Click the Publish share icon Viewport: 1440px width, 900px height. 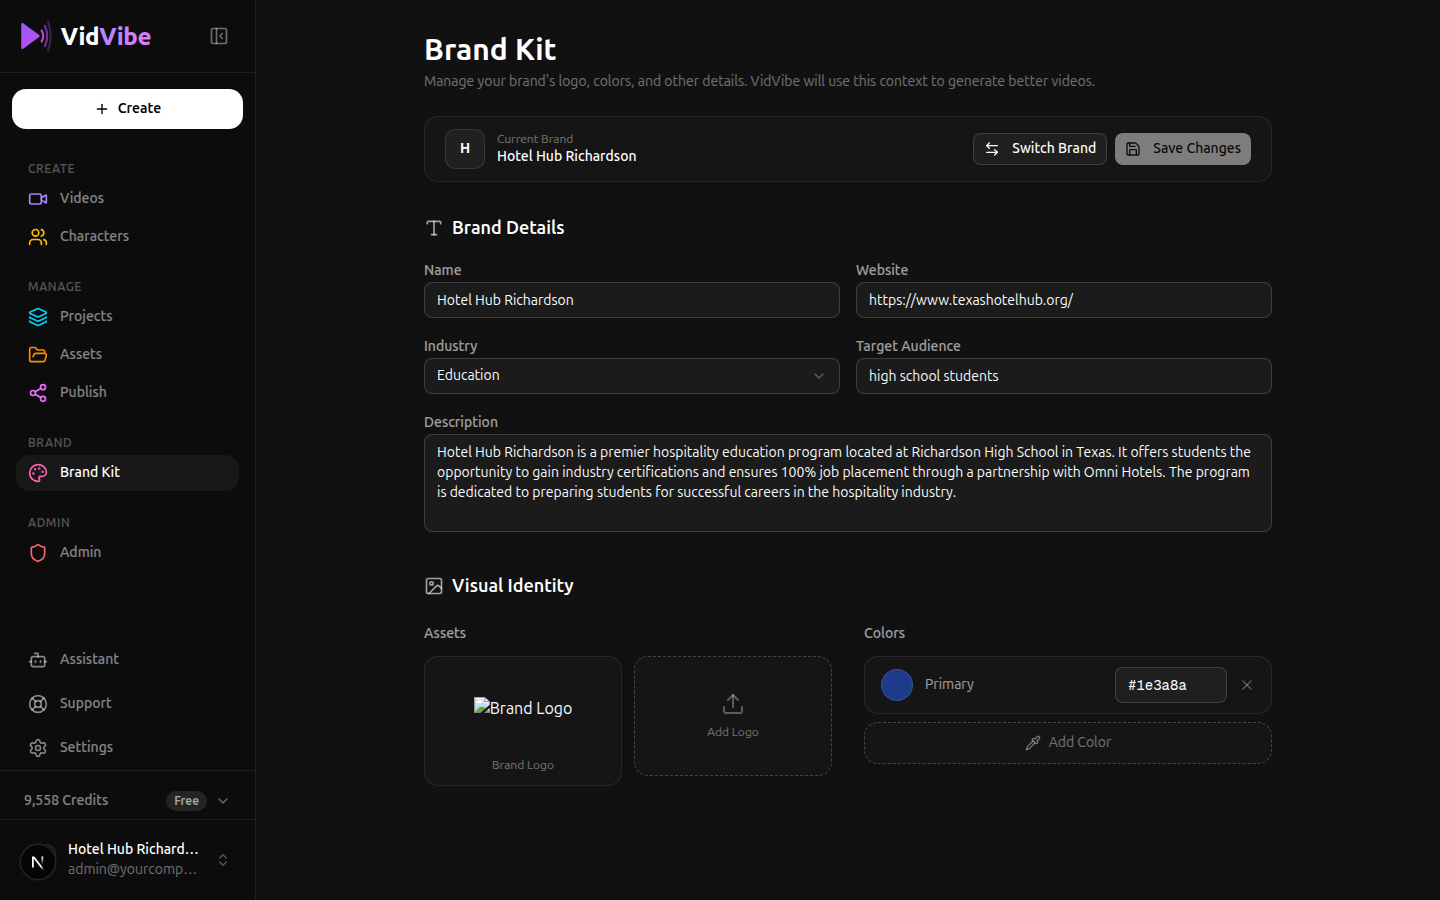[x=38, y=393]
